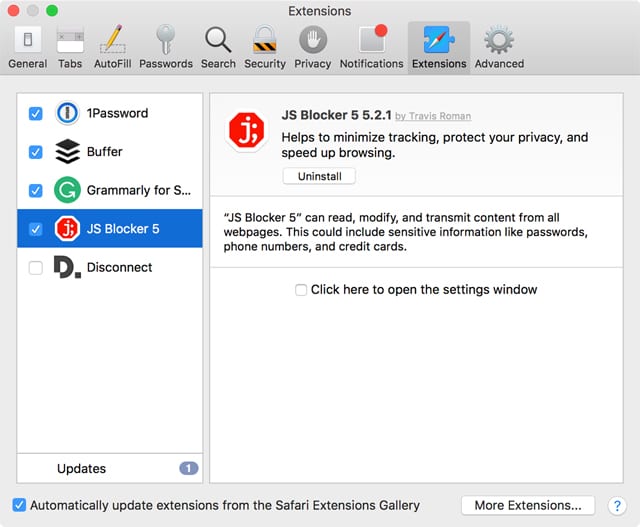Uncheck the Buffer extension
The image size is (640, 527).
tap(36, 152)
